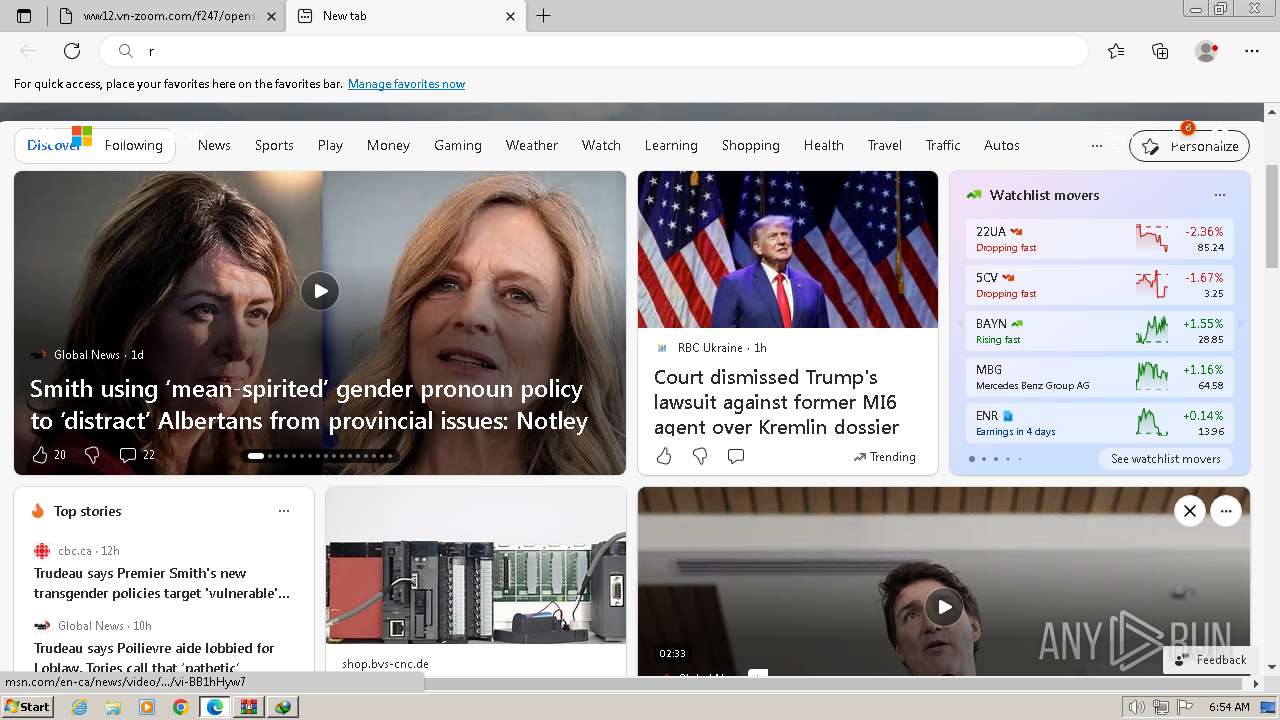Open the Weather category
1280x720 pixels.
tap(531, 146)
